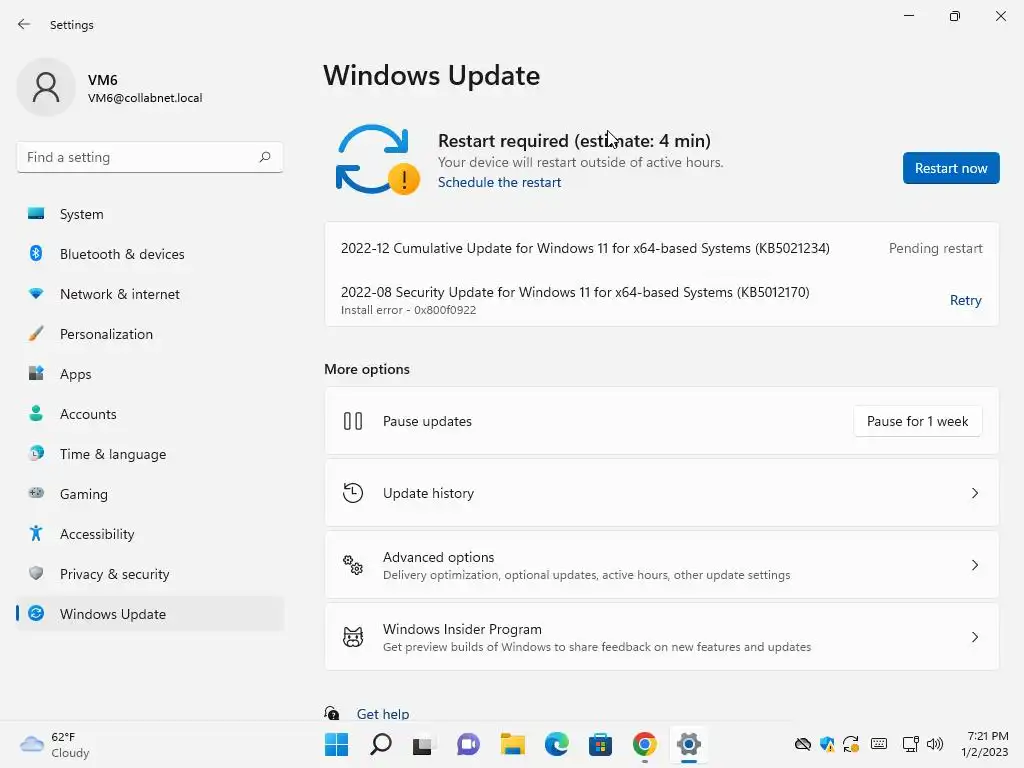1024x768 pixels.
Task: Click the Get help link
Action: (x=383, y=714)
